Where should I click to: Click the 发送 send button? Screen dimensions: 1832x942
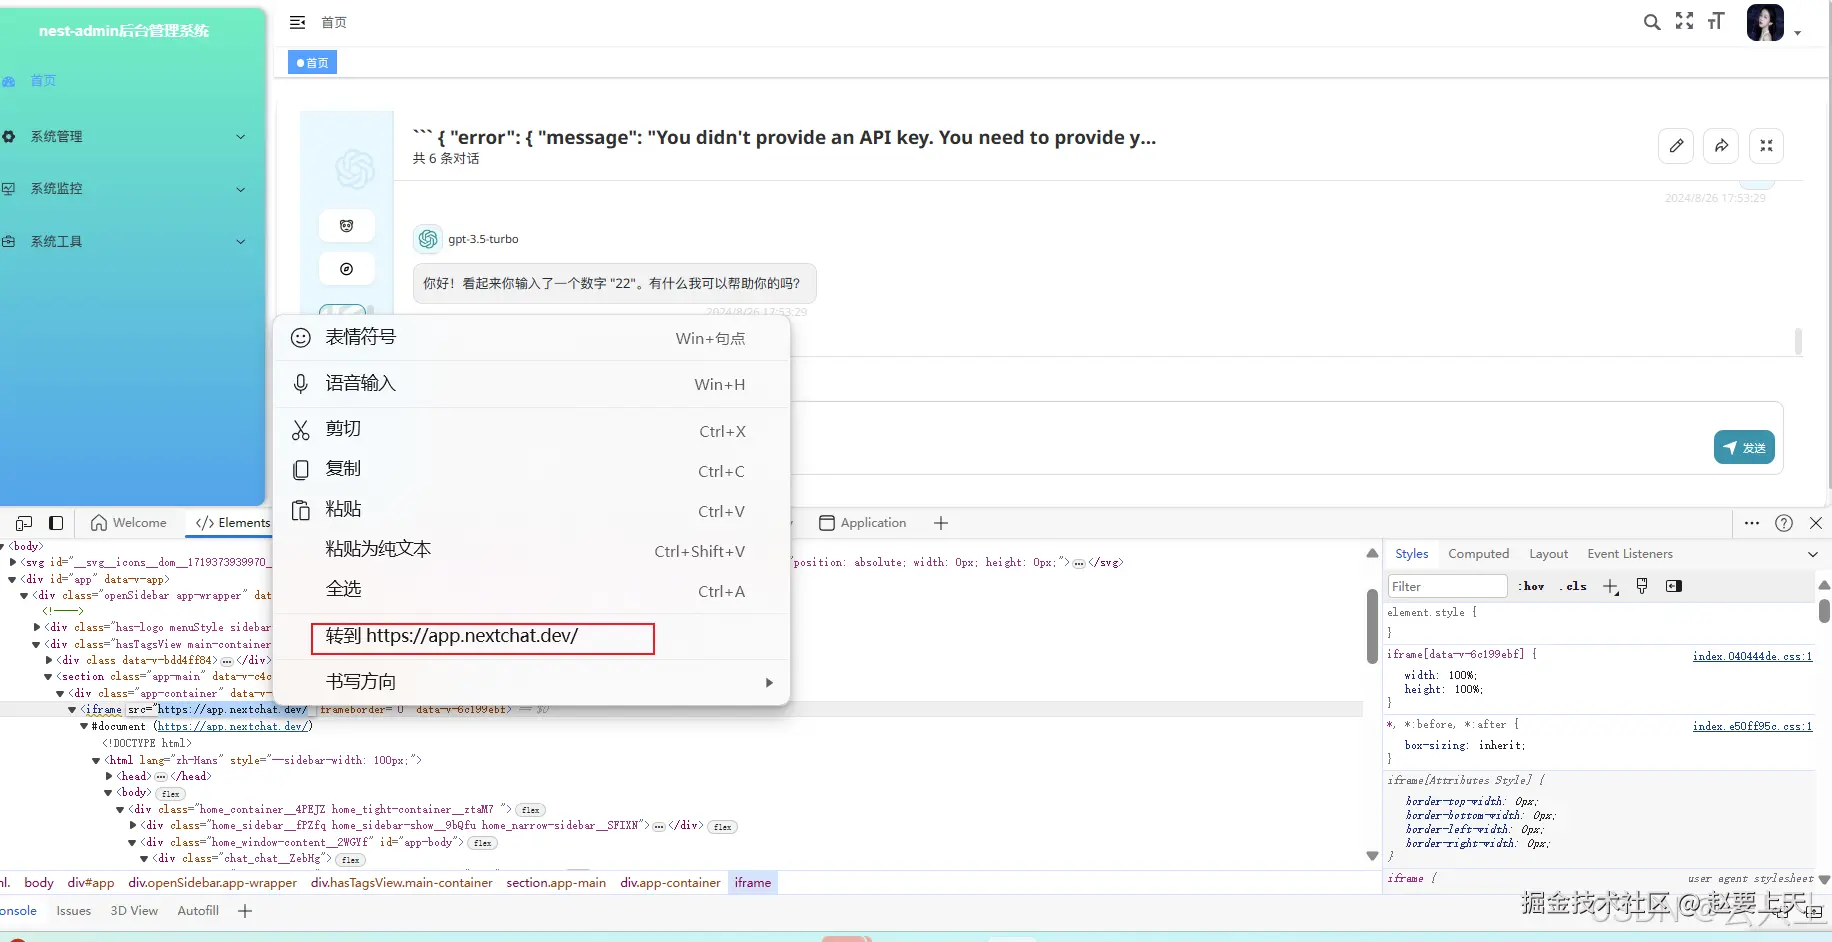[x=1744, y=448]
